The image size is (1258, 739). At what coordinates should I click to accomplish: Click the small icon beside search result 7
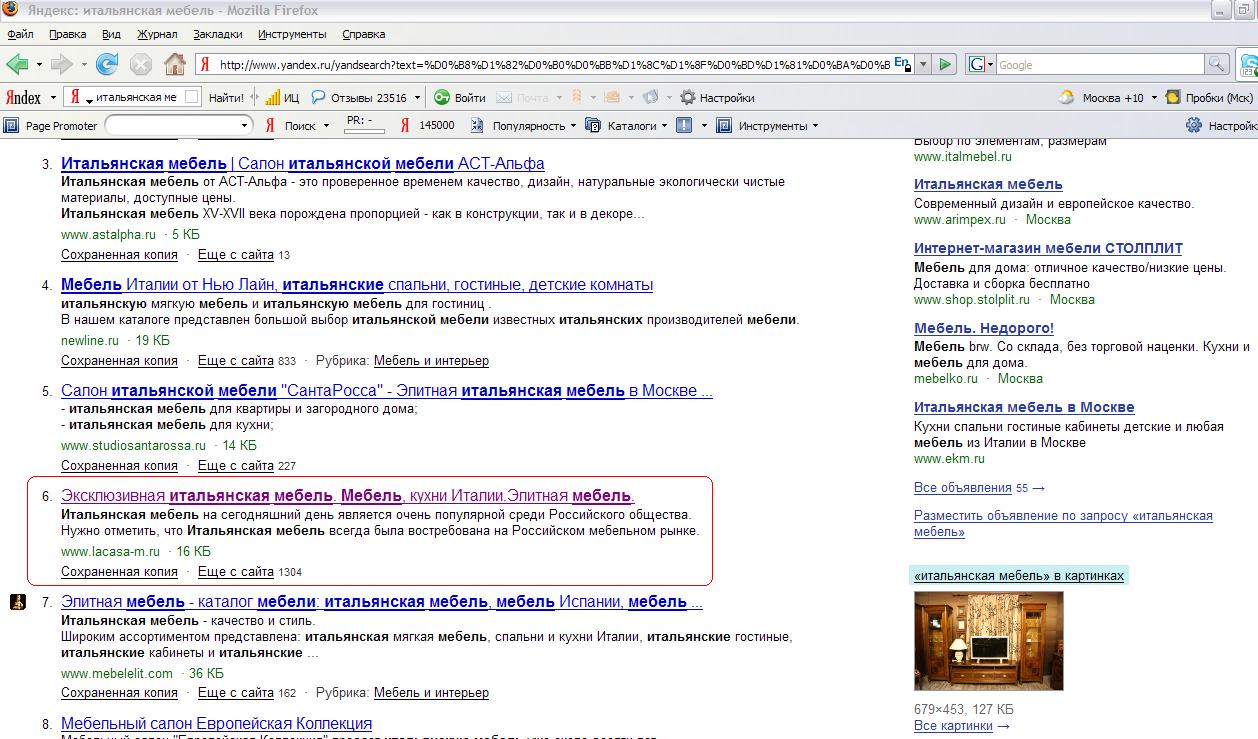17,602
